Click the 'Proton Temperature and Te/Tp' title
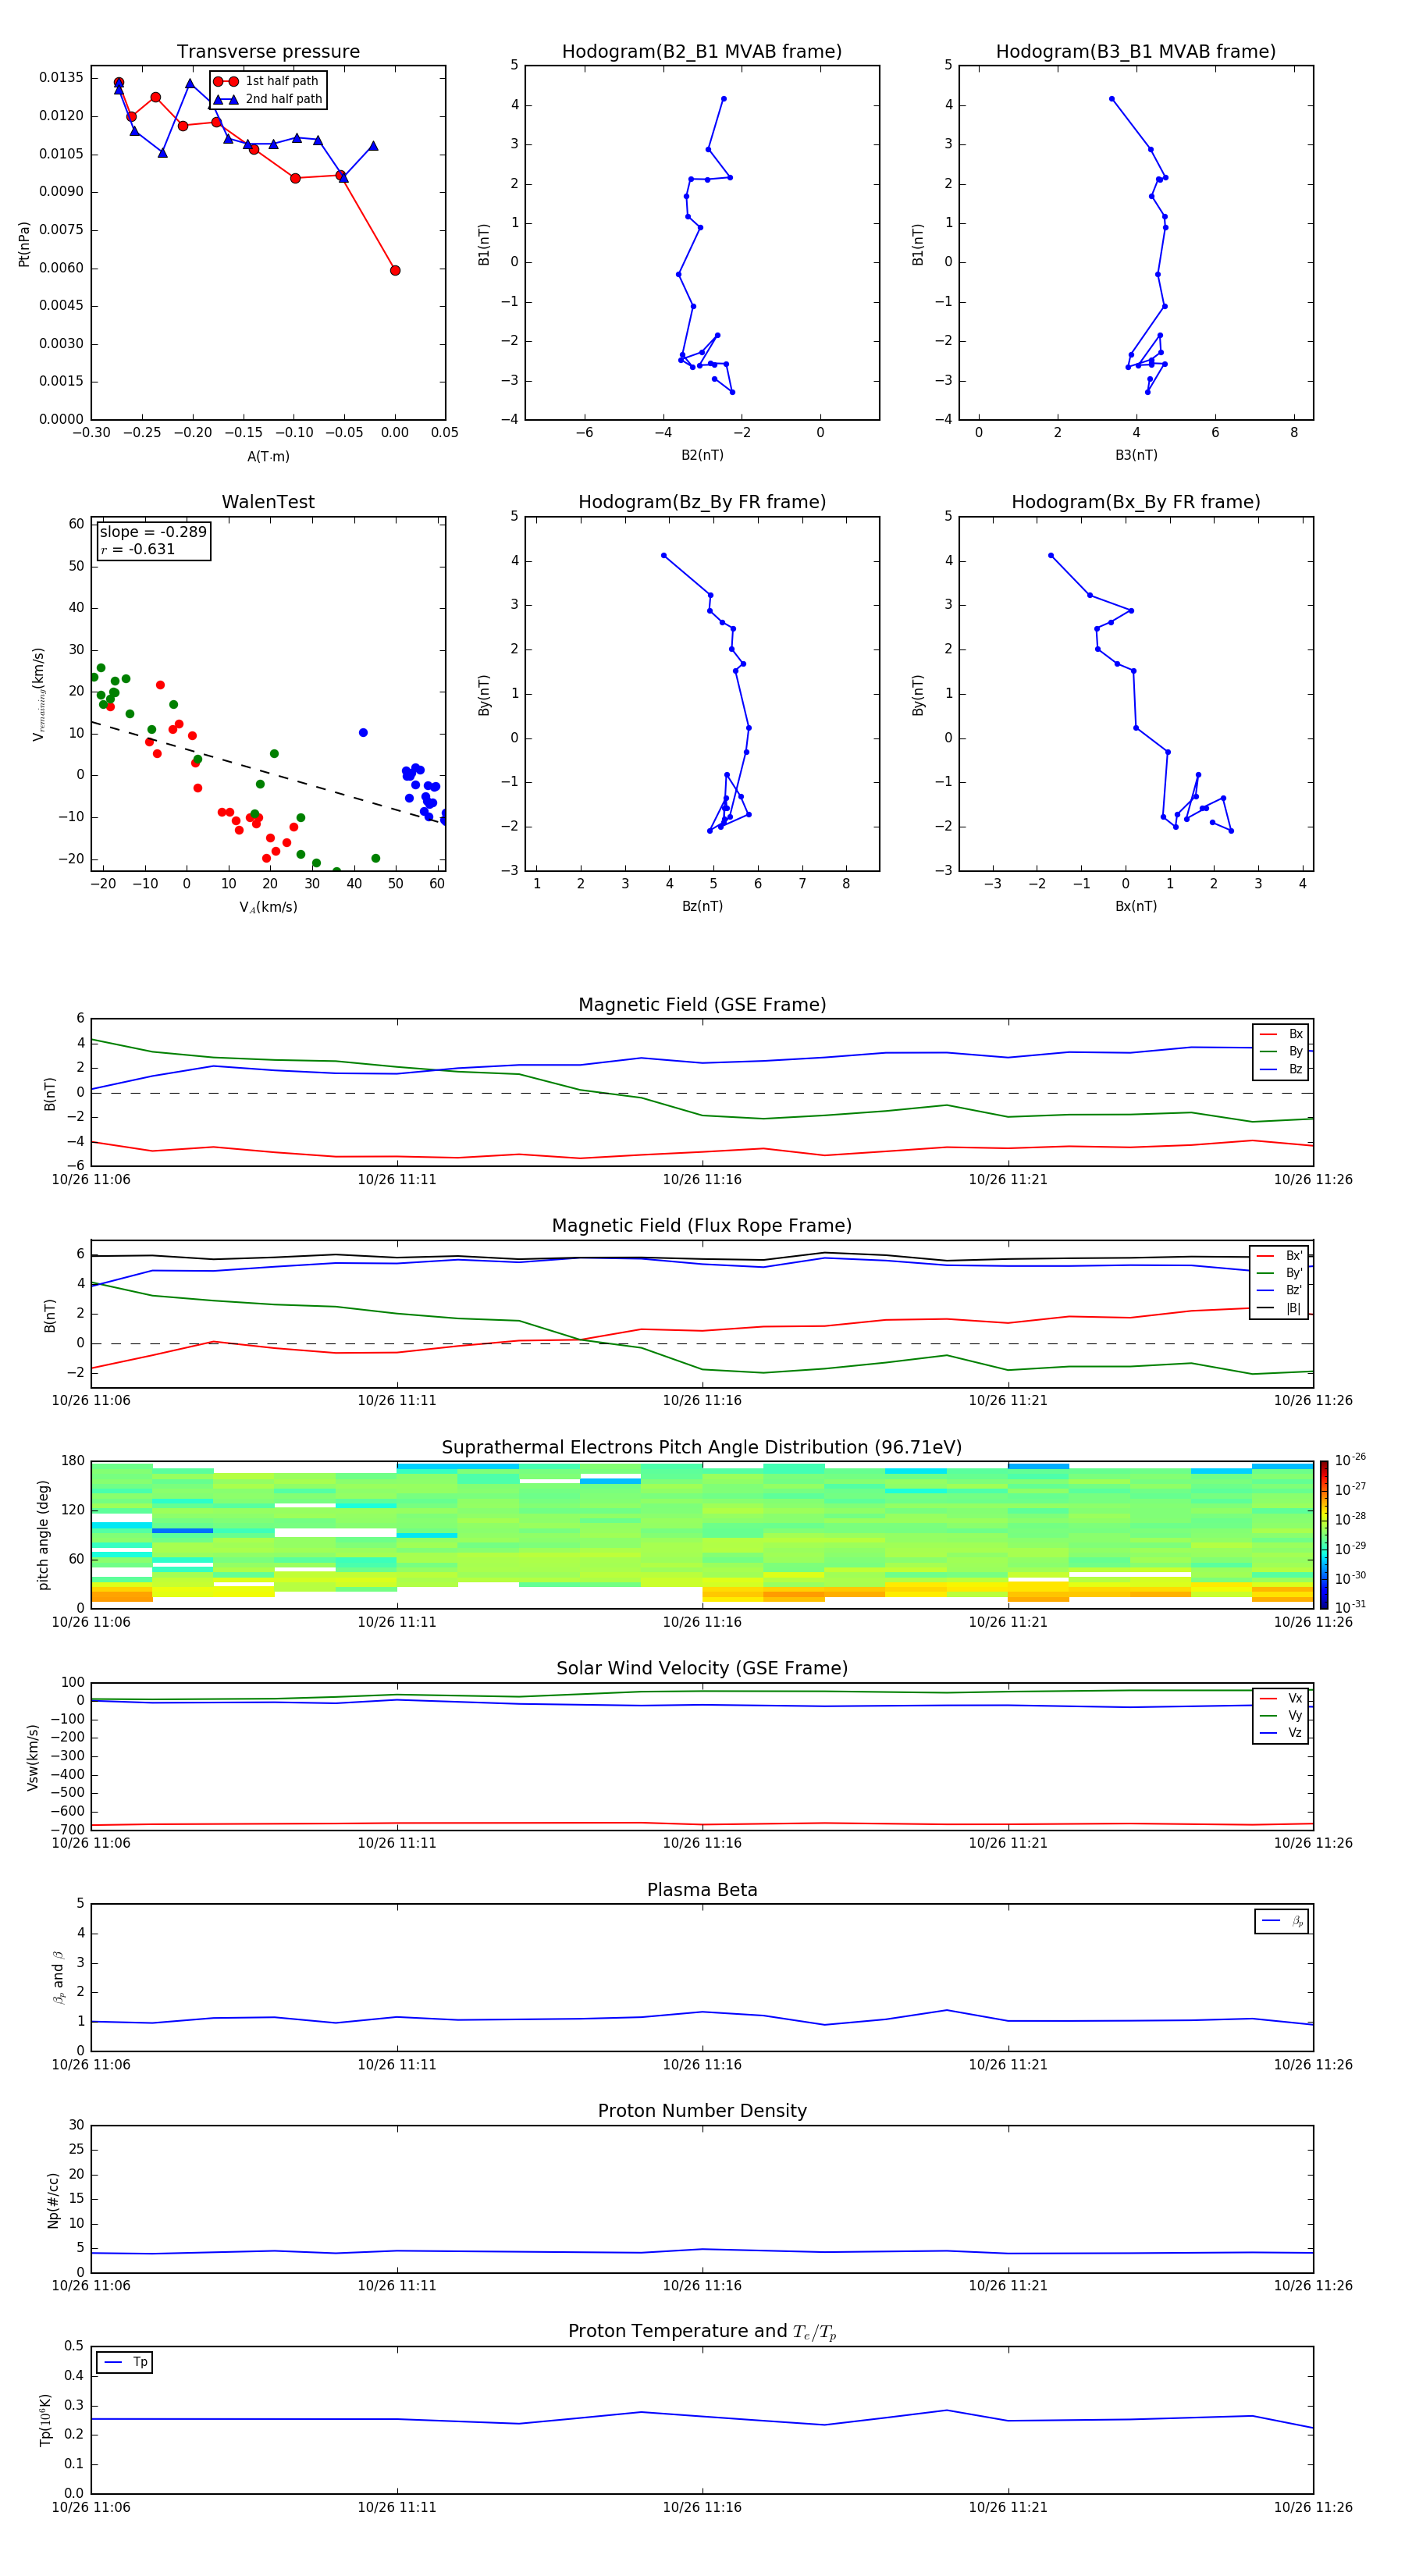 [702, 2332]
